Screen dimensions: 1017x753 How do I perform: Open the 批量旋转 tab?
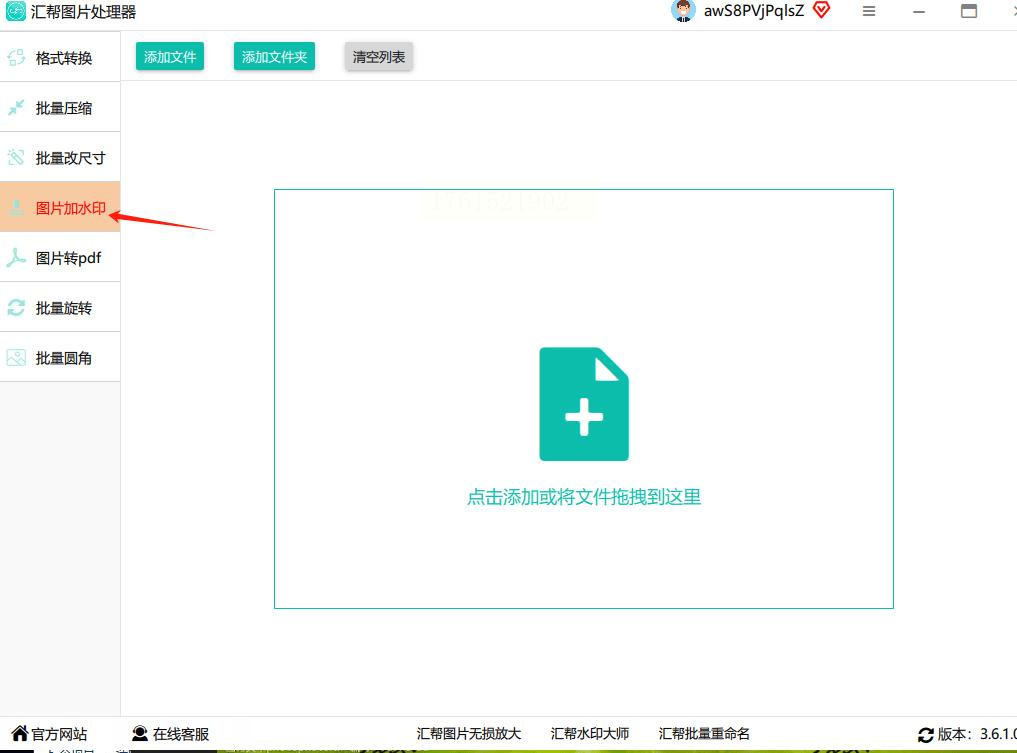coord(60,307)
